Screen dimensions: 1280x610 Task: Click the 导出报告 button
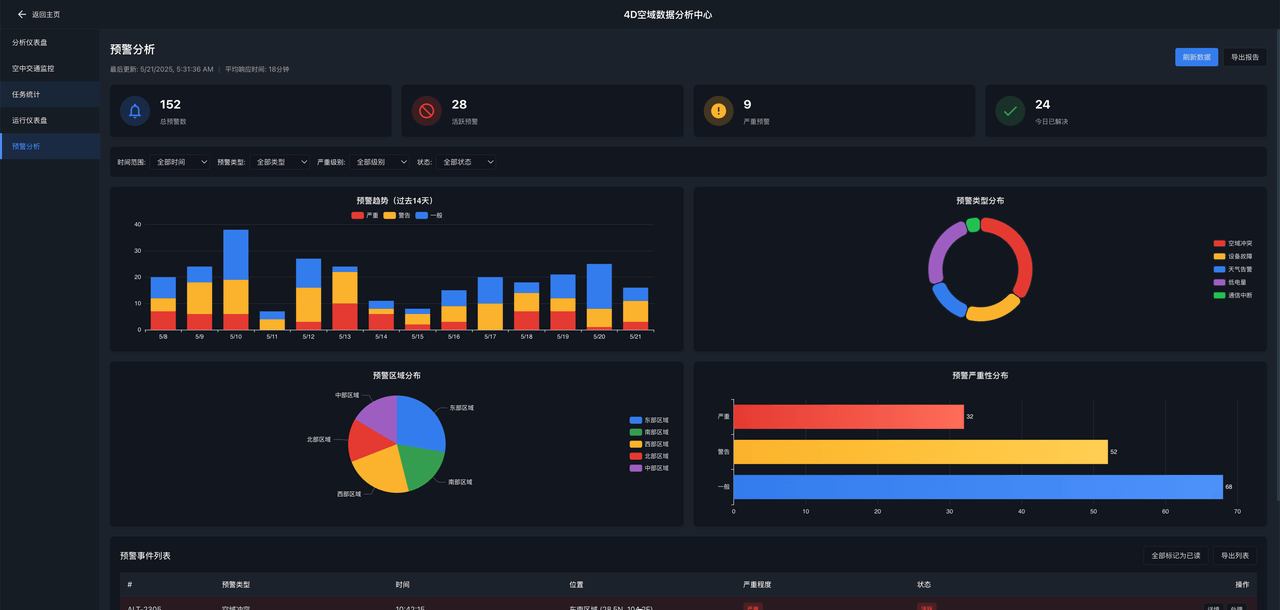[1245, 57]
